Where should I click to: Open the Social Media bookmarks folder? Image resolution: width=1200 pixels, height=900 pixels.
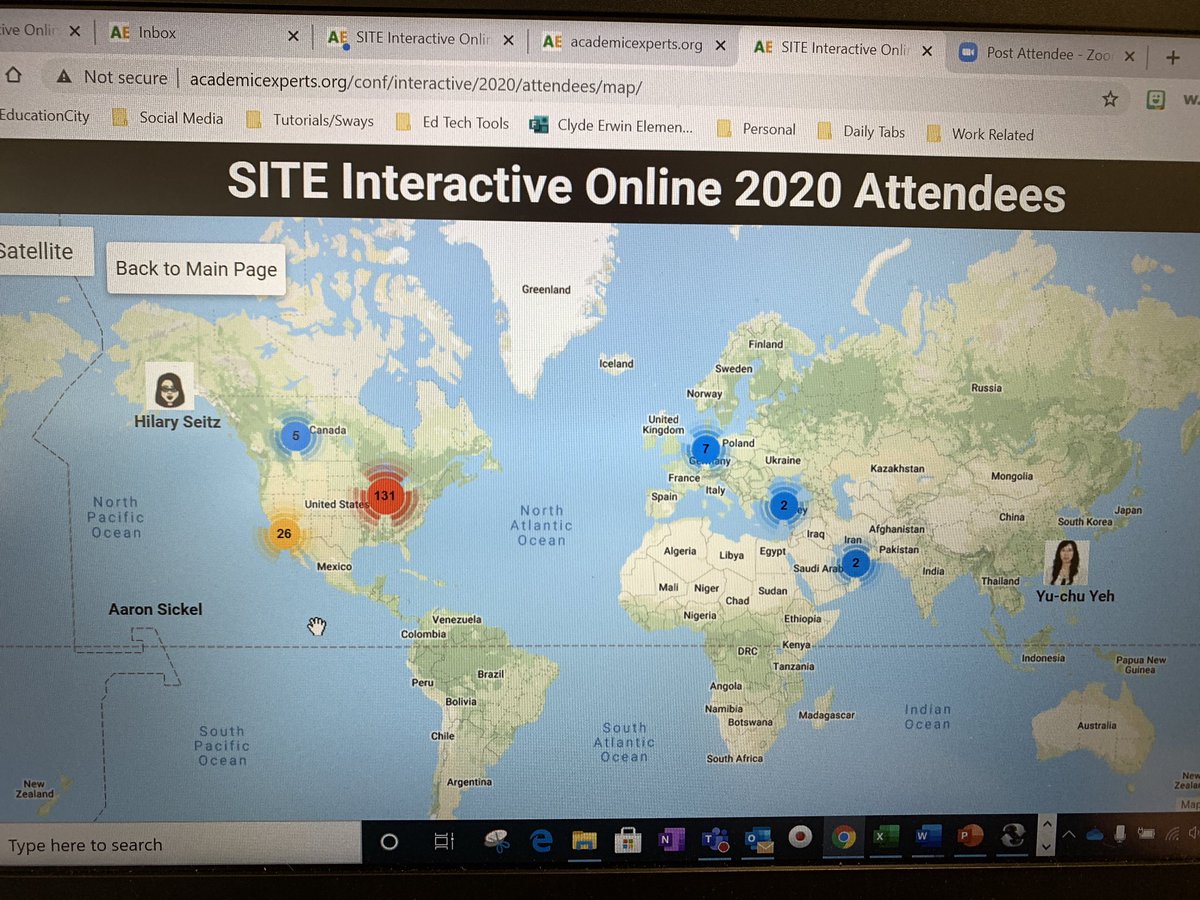(x=168, y=118)
